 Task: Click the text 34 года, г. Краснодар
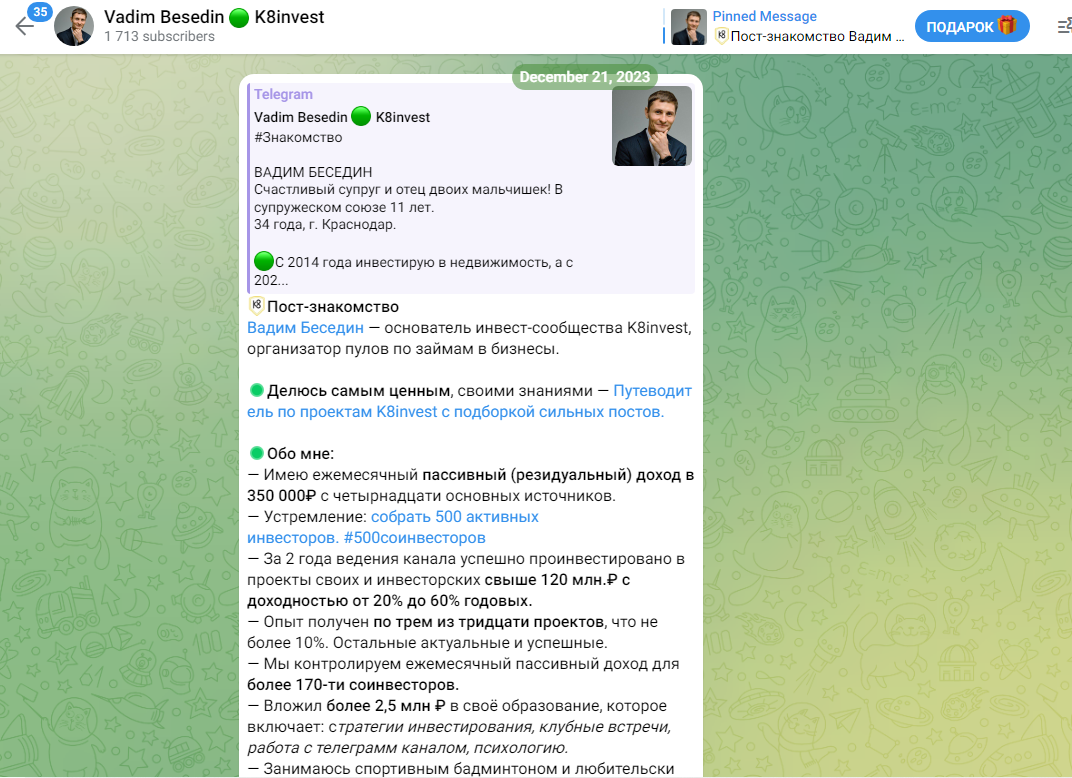point(325,224)
